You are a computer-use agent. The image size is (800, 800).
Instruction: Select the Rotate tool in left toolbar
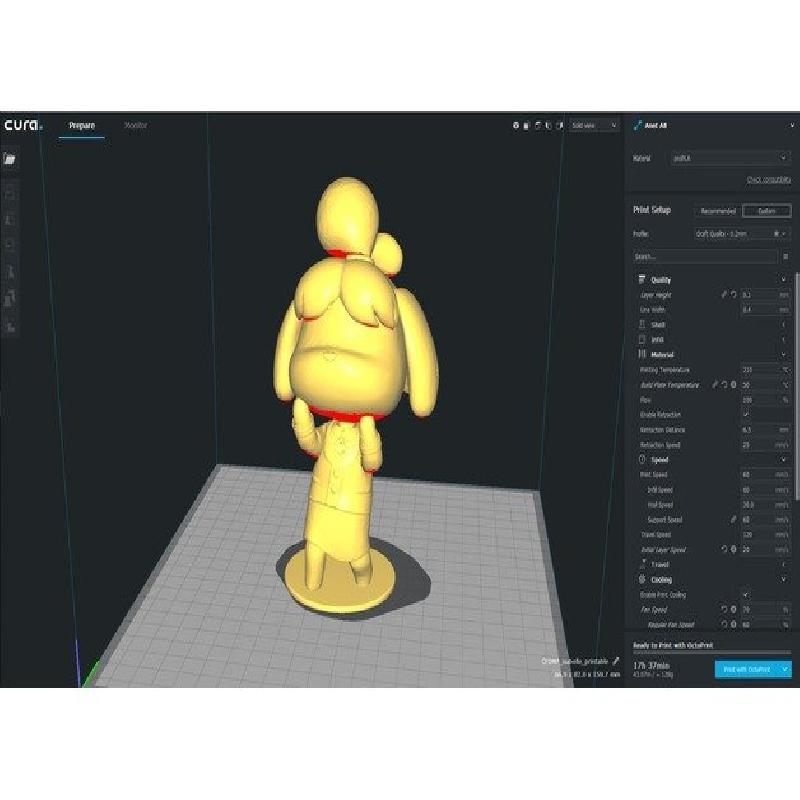[x=10, y=245]
